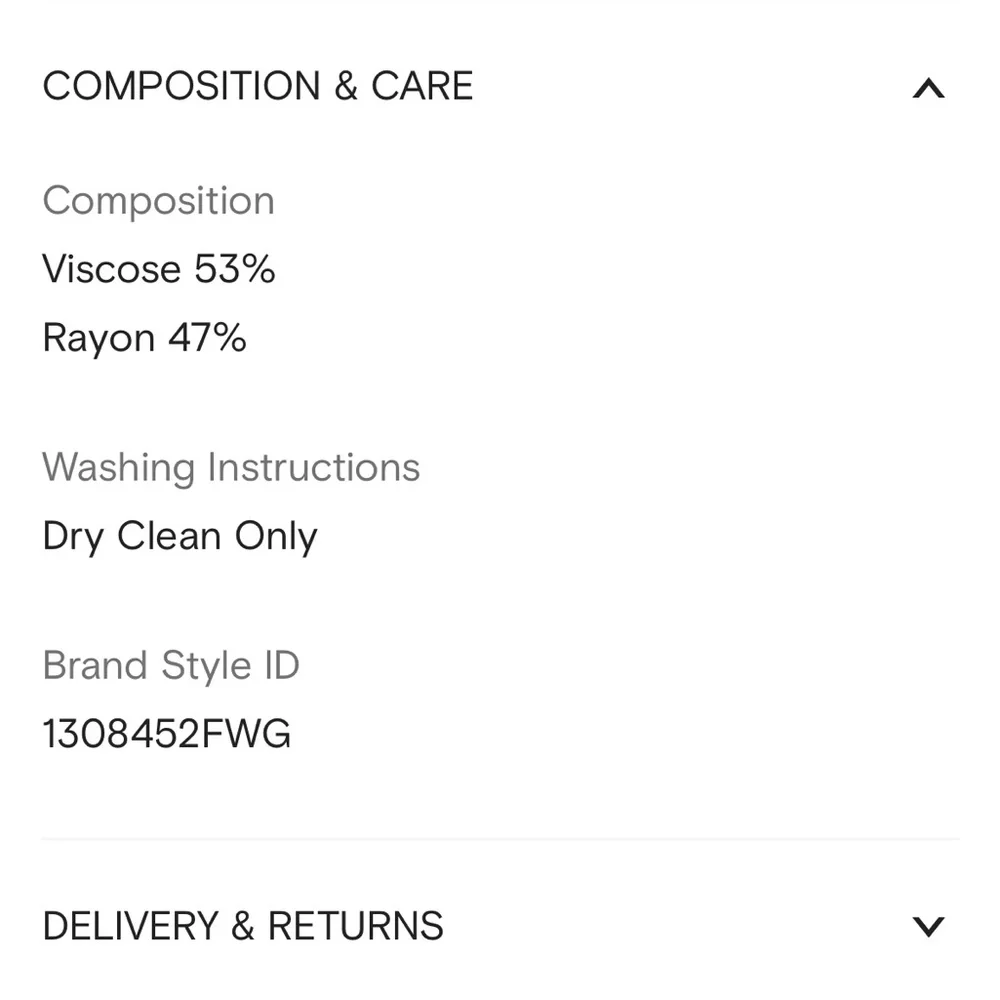
Task: Expand the Delivery & Returns chevron
Action: click(928, 926)
